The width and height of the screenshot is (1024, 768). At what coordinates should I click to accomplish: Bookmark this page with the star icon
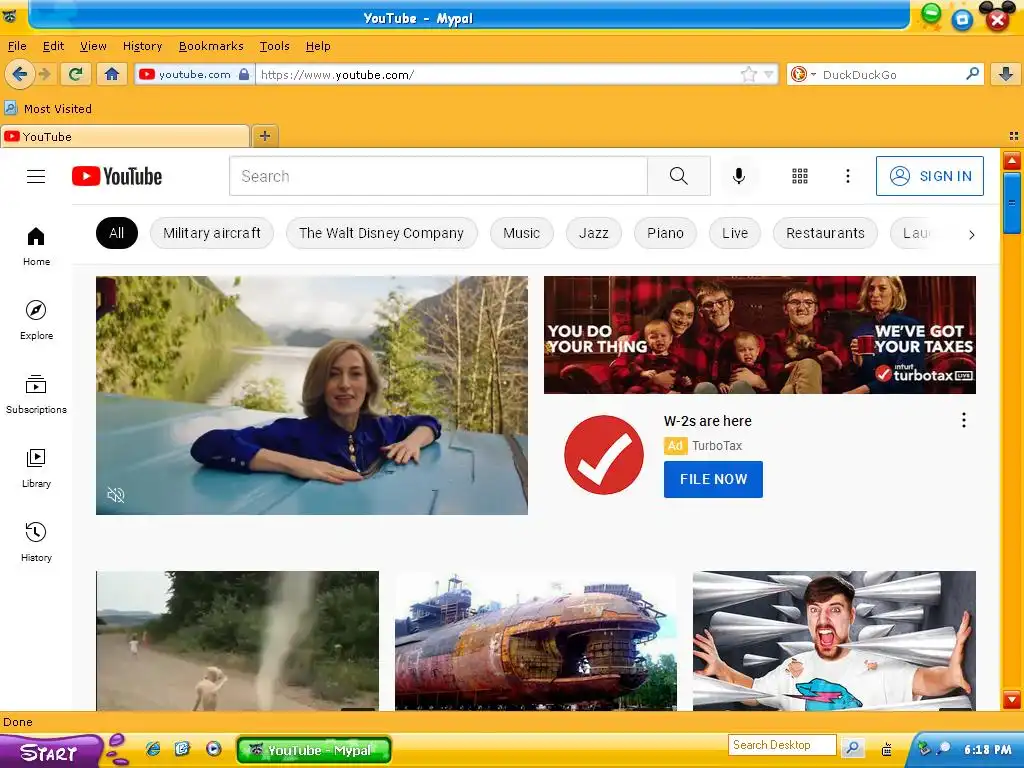click(748, 74)
